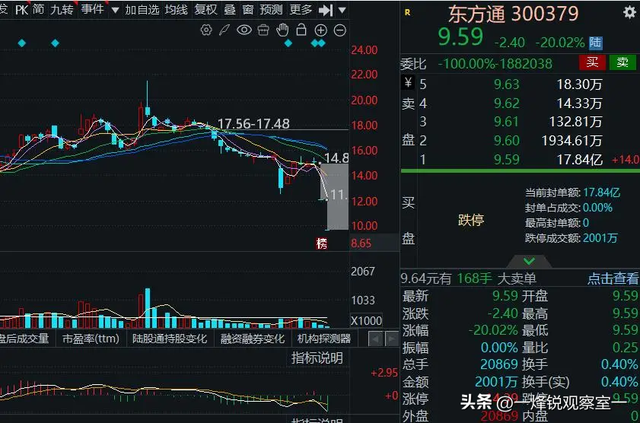The image size is (640, 423).
Task: Click the 总手 value 20869
Action: [x=499, y=364]
